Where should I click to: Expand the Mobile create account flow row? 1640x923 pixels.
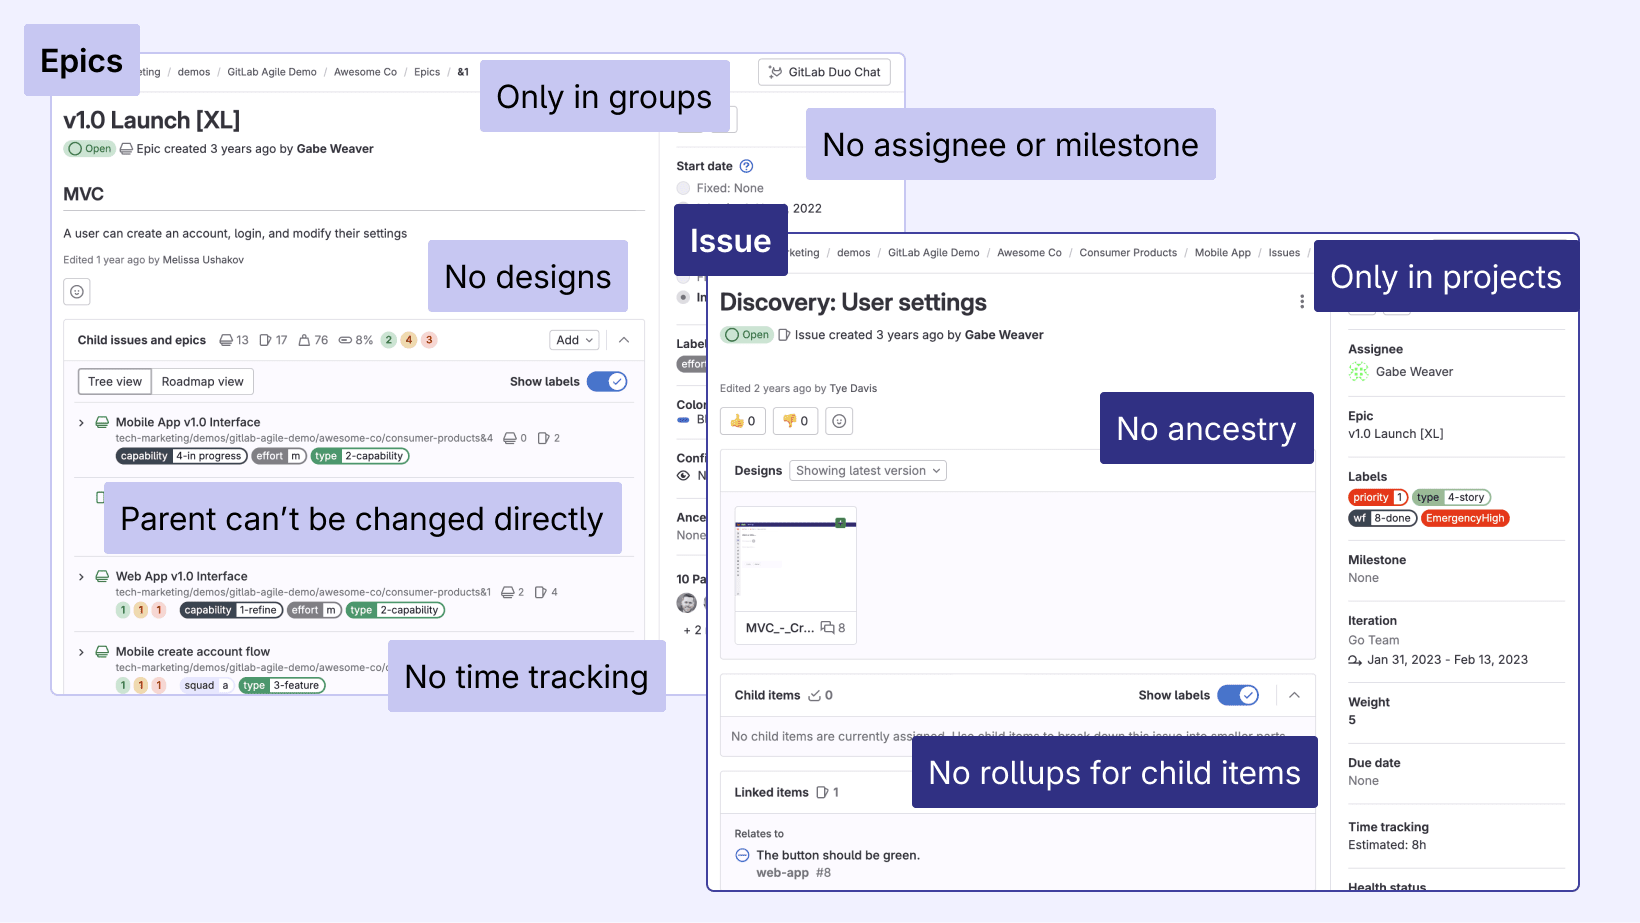pyautogui.click(x=82, y=652)
